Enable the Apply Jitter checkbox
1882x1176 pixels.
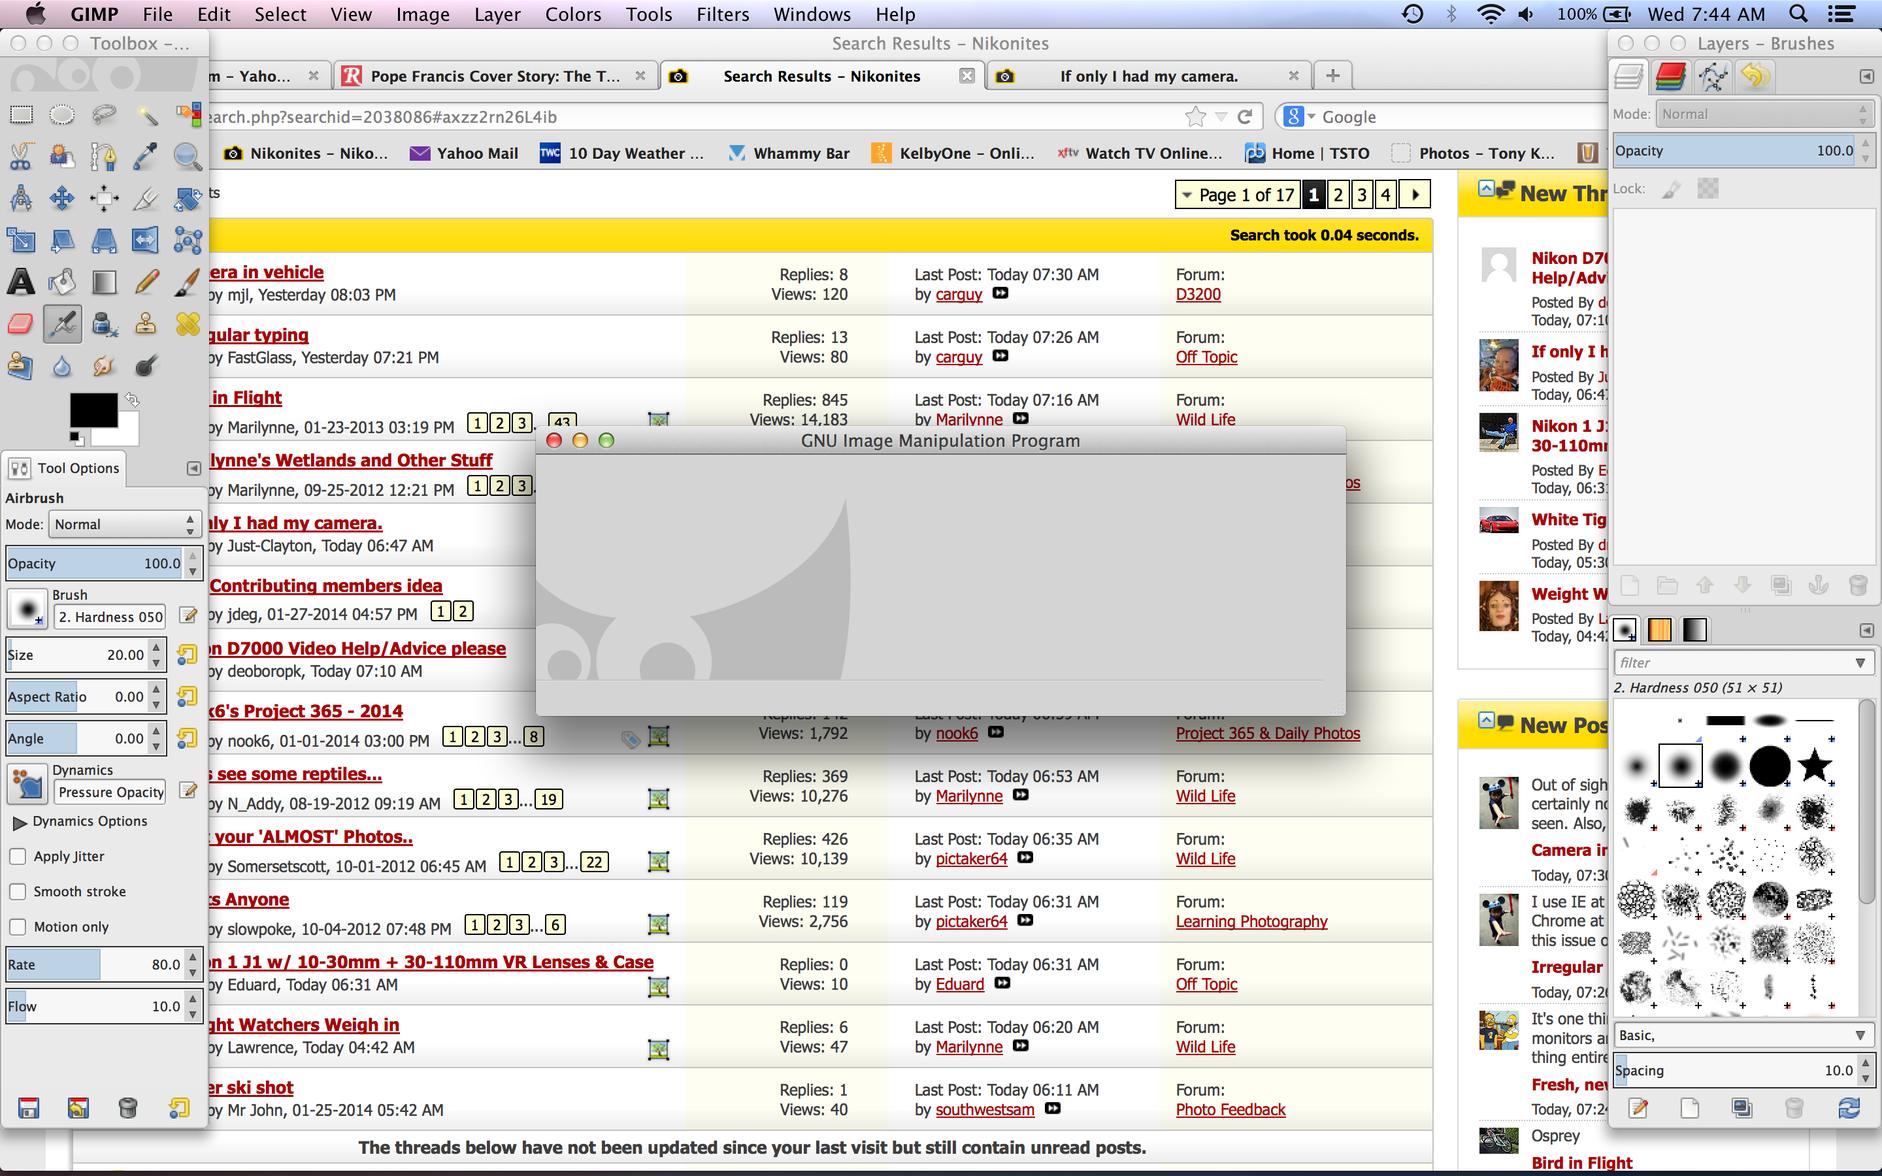(x=18, y=857)
